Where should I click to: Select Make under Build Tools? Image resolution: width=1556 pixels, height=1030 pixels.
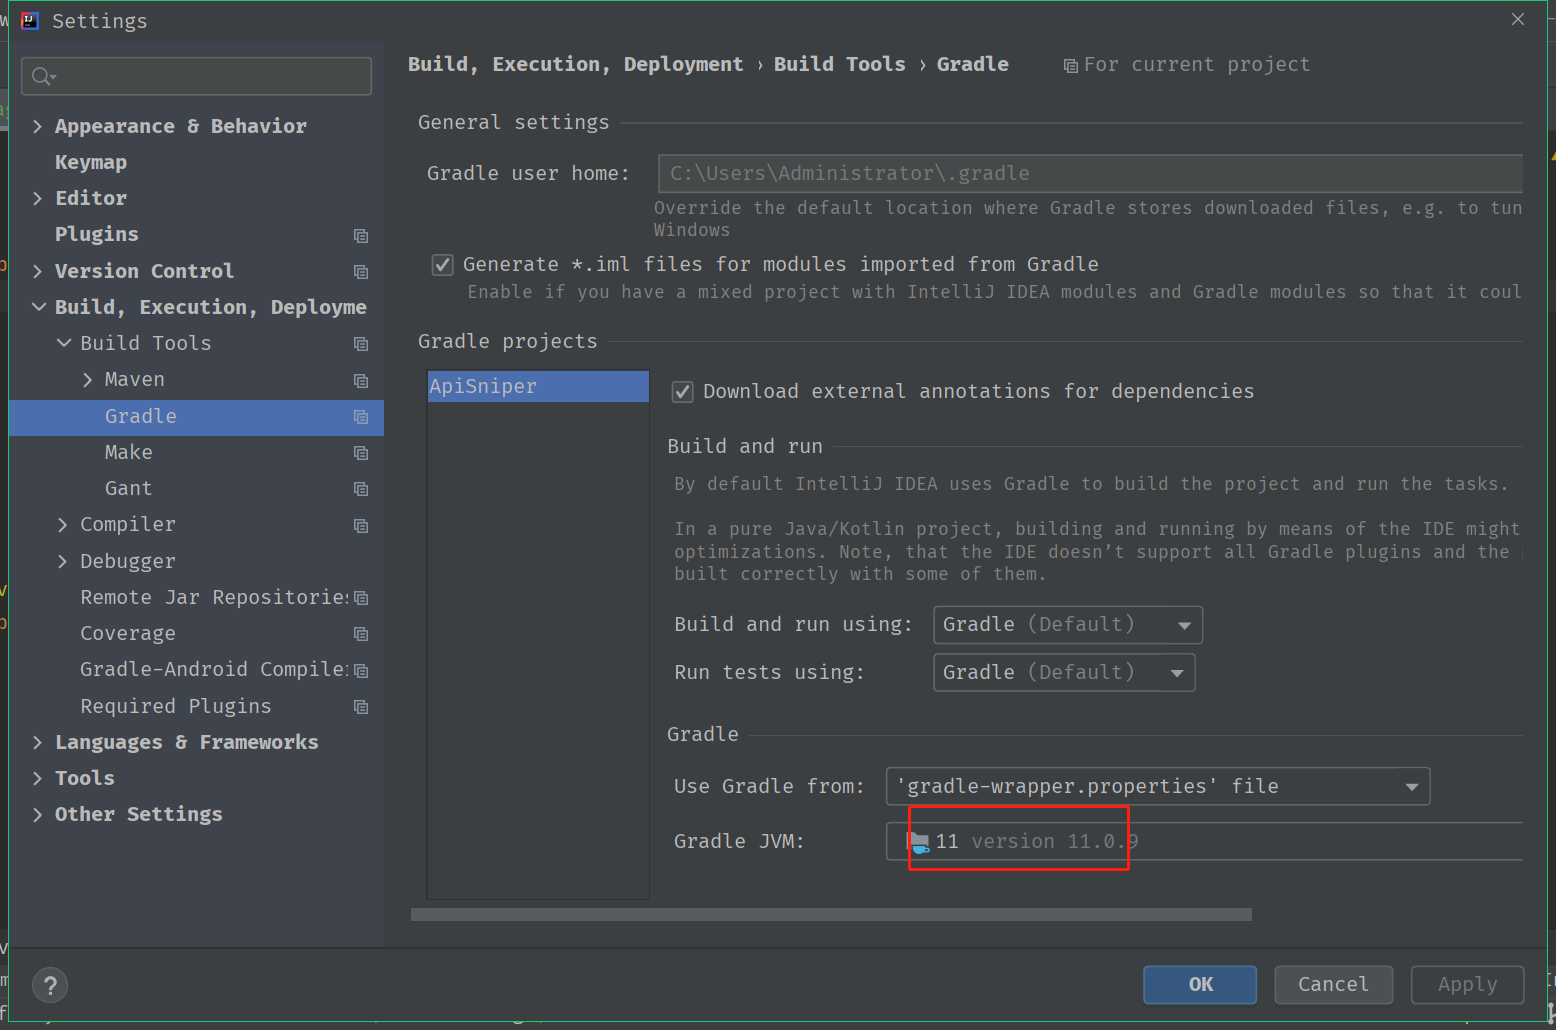[129, 452]
